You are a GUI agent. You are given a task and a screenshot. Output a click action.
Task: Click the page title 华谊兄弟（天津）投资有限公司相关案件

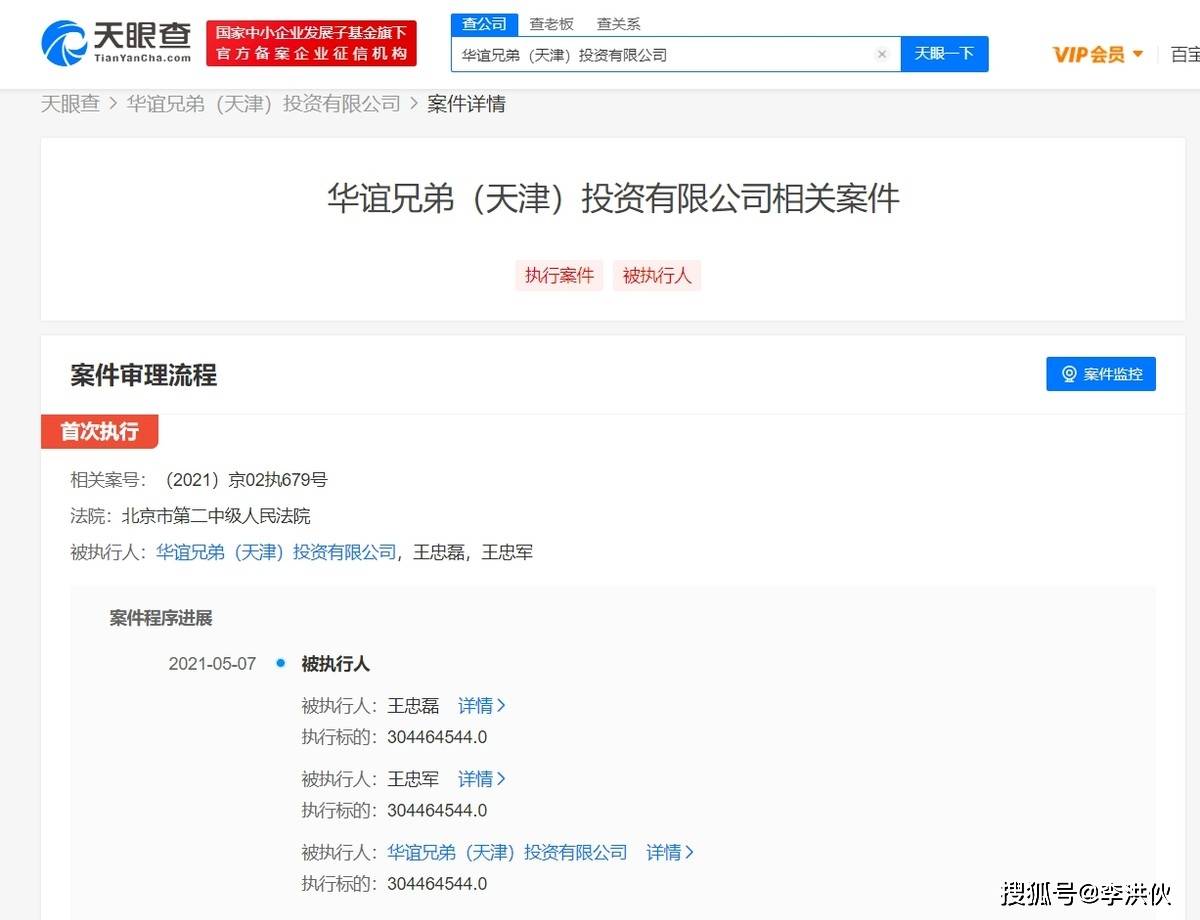coord(613,198)
